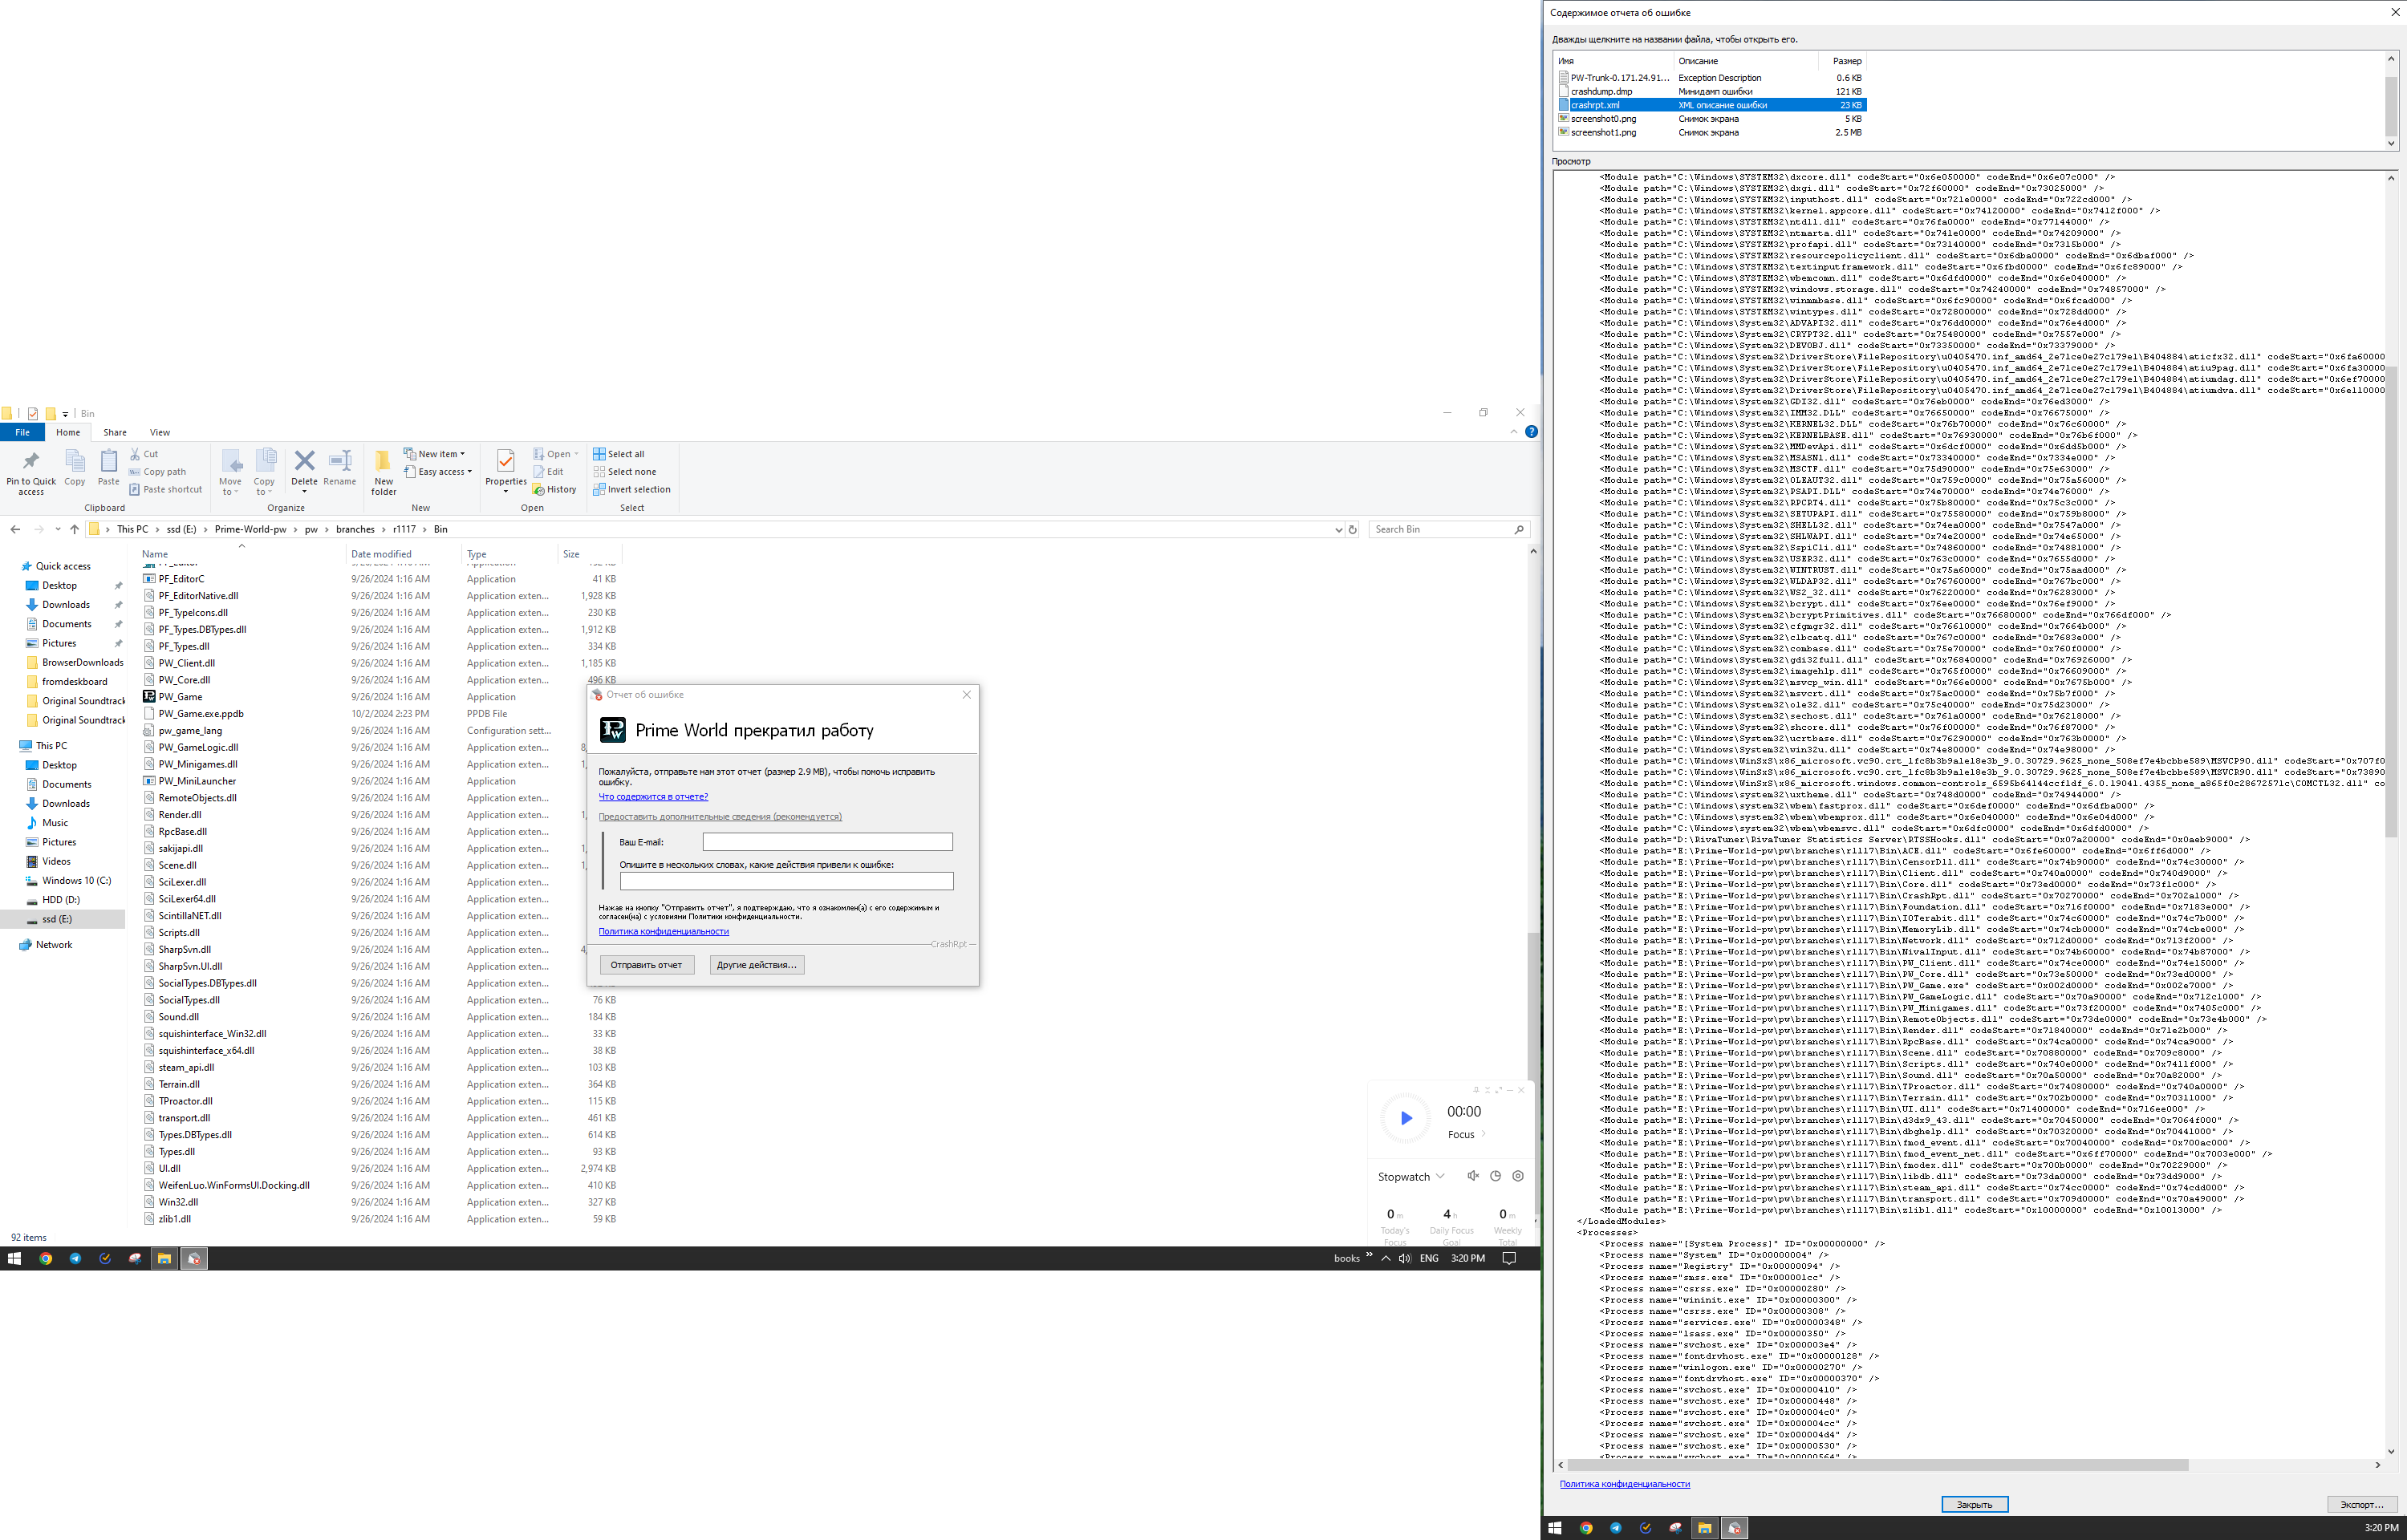Open recent locations dropdown arrow
The width and height of the screenshot is (2407, 1540).
58,529
